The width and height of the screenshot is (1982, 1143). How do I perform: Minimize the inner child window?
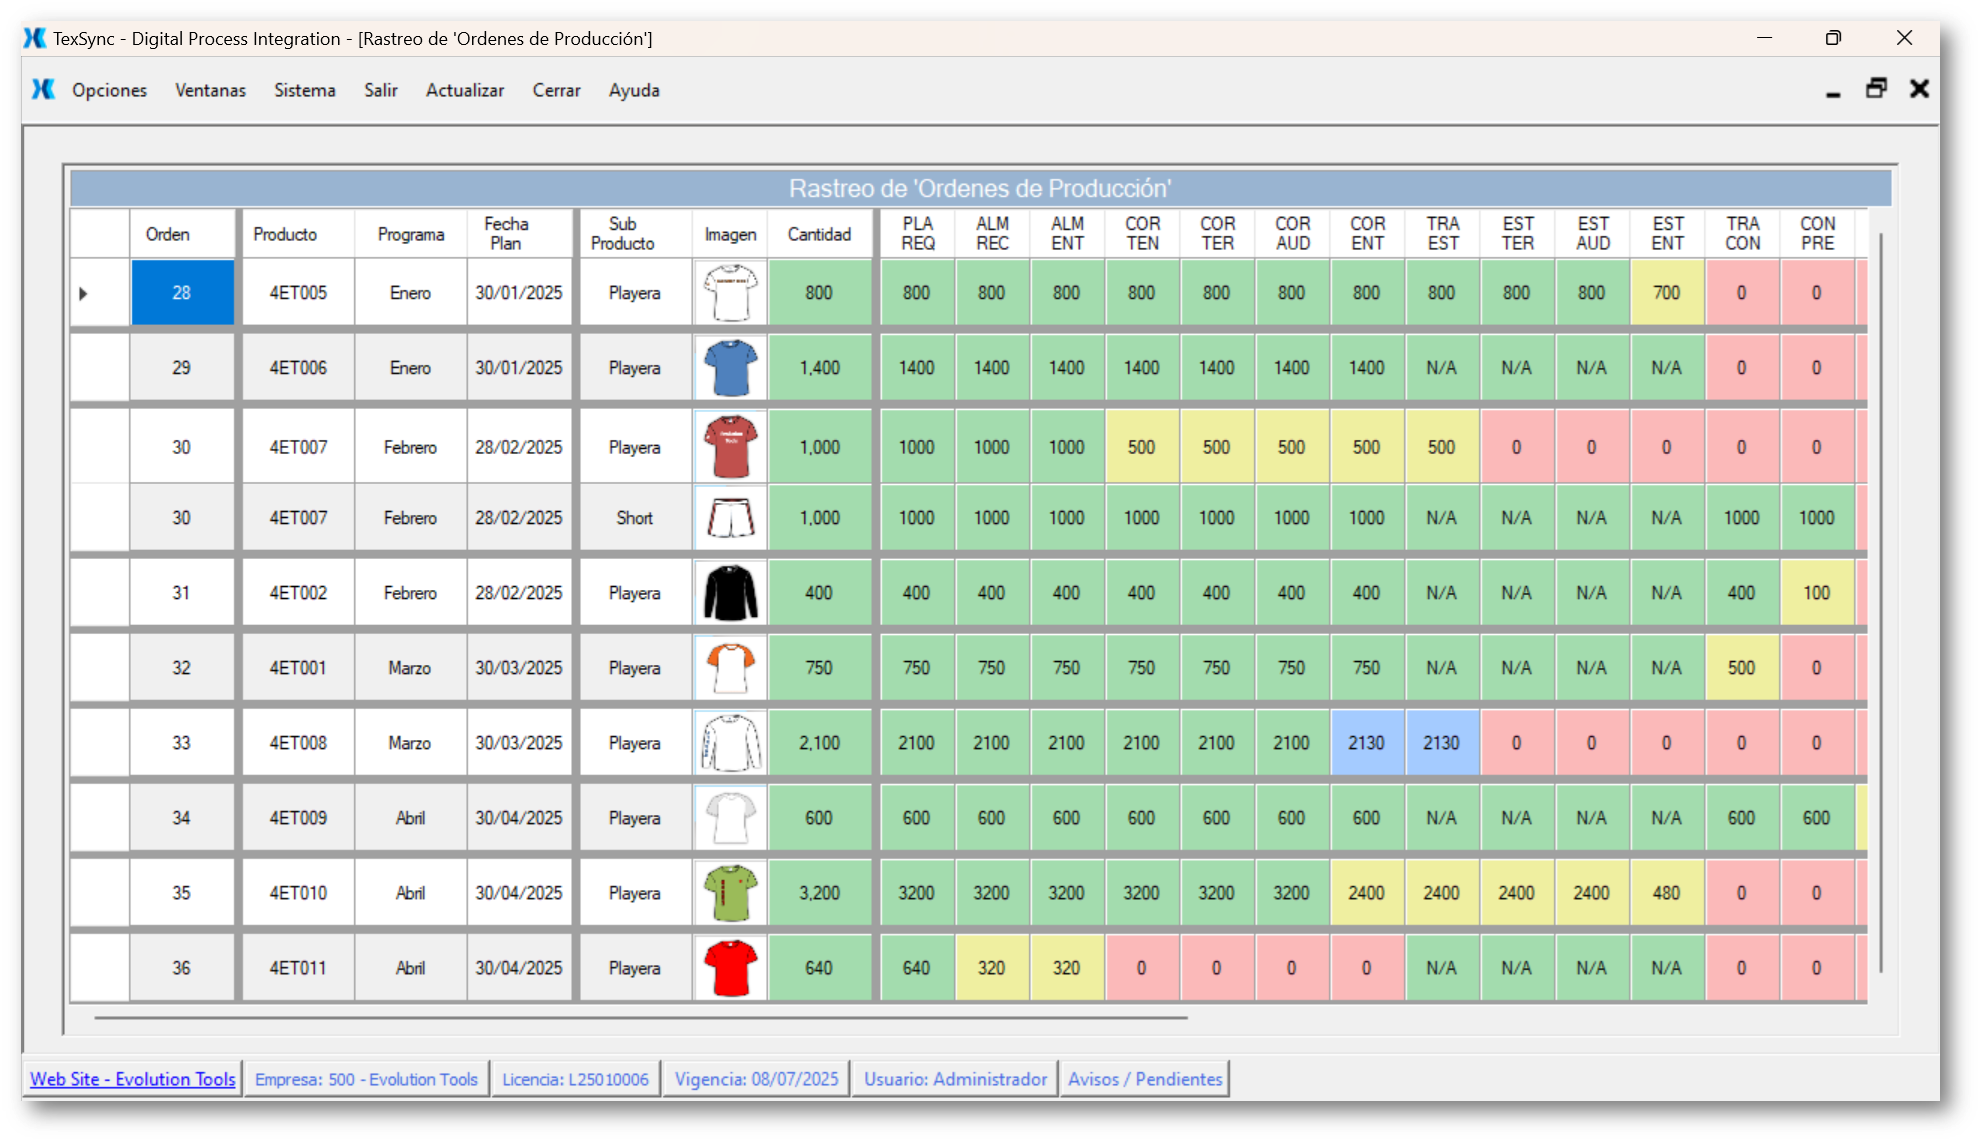pos(1833,93)
